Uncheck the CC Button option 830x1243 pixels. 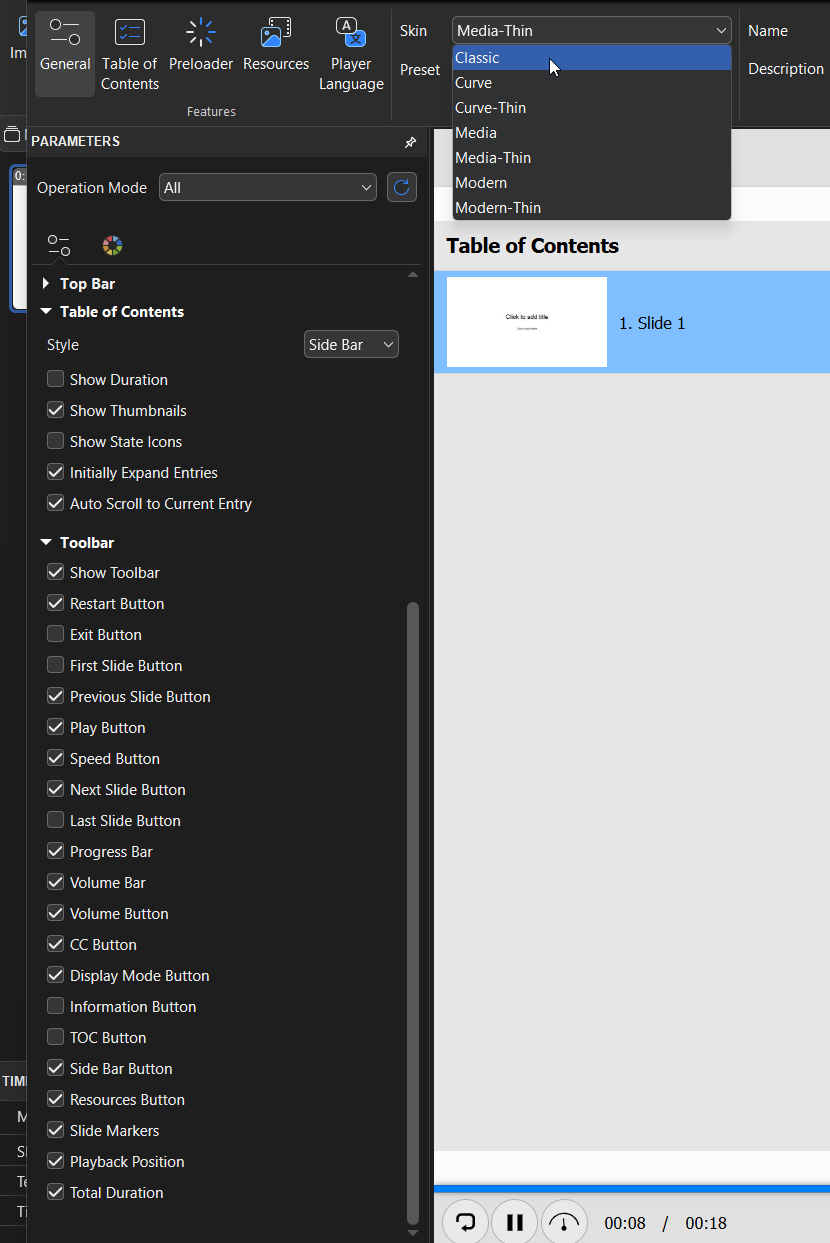click(x=56, y=945)
